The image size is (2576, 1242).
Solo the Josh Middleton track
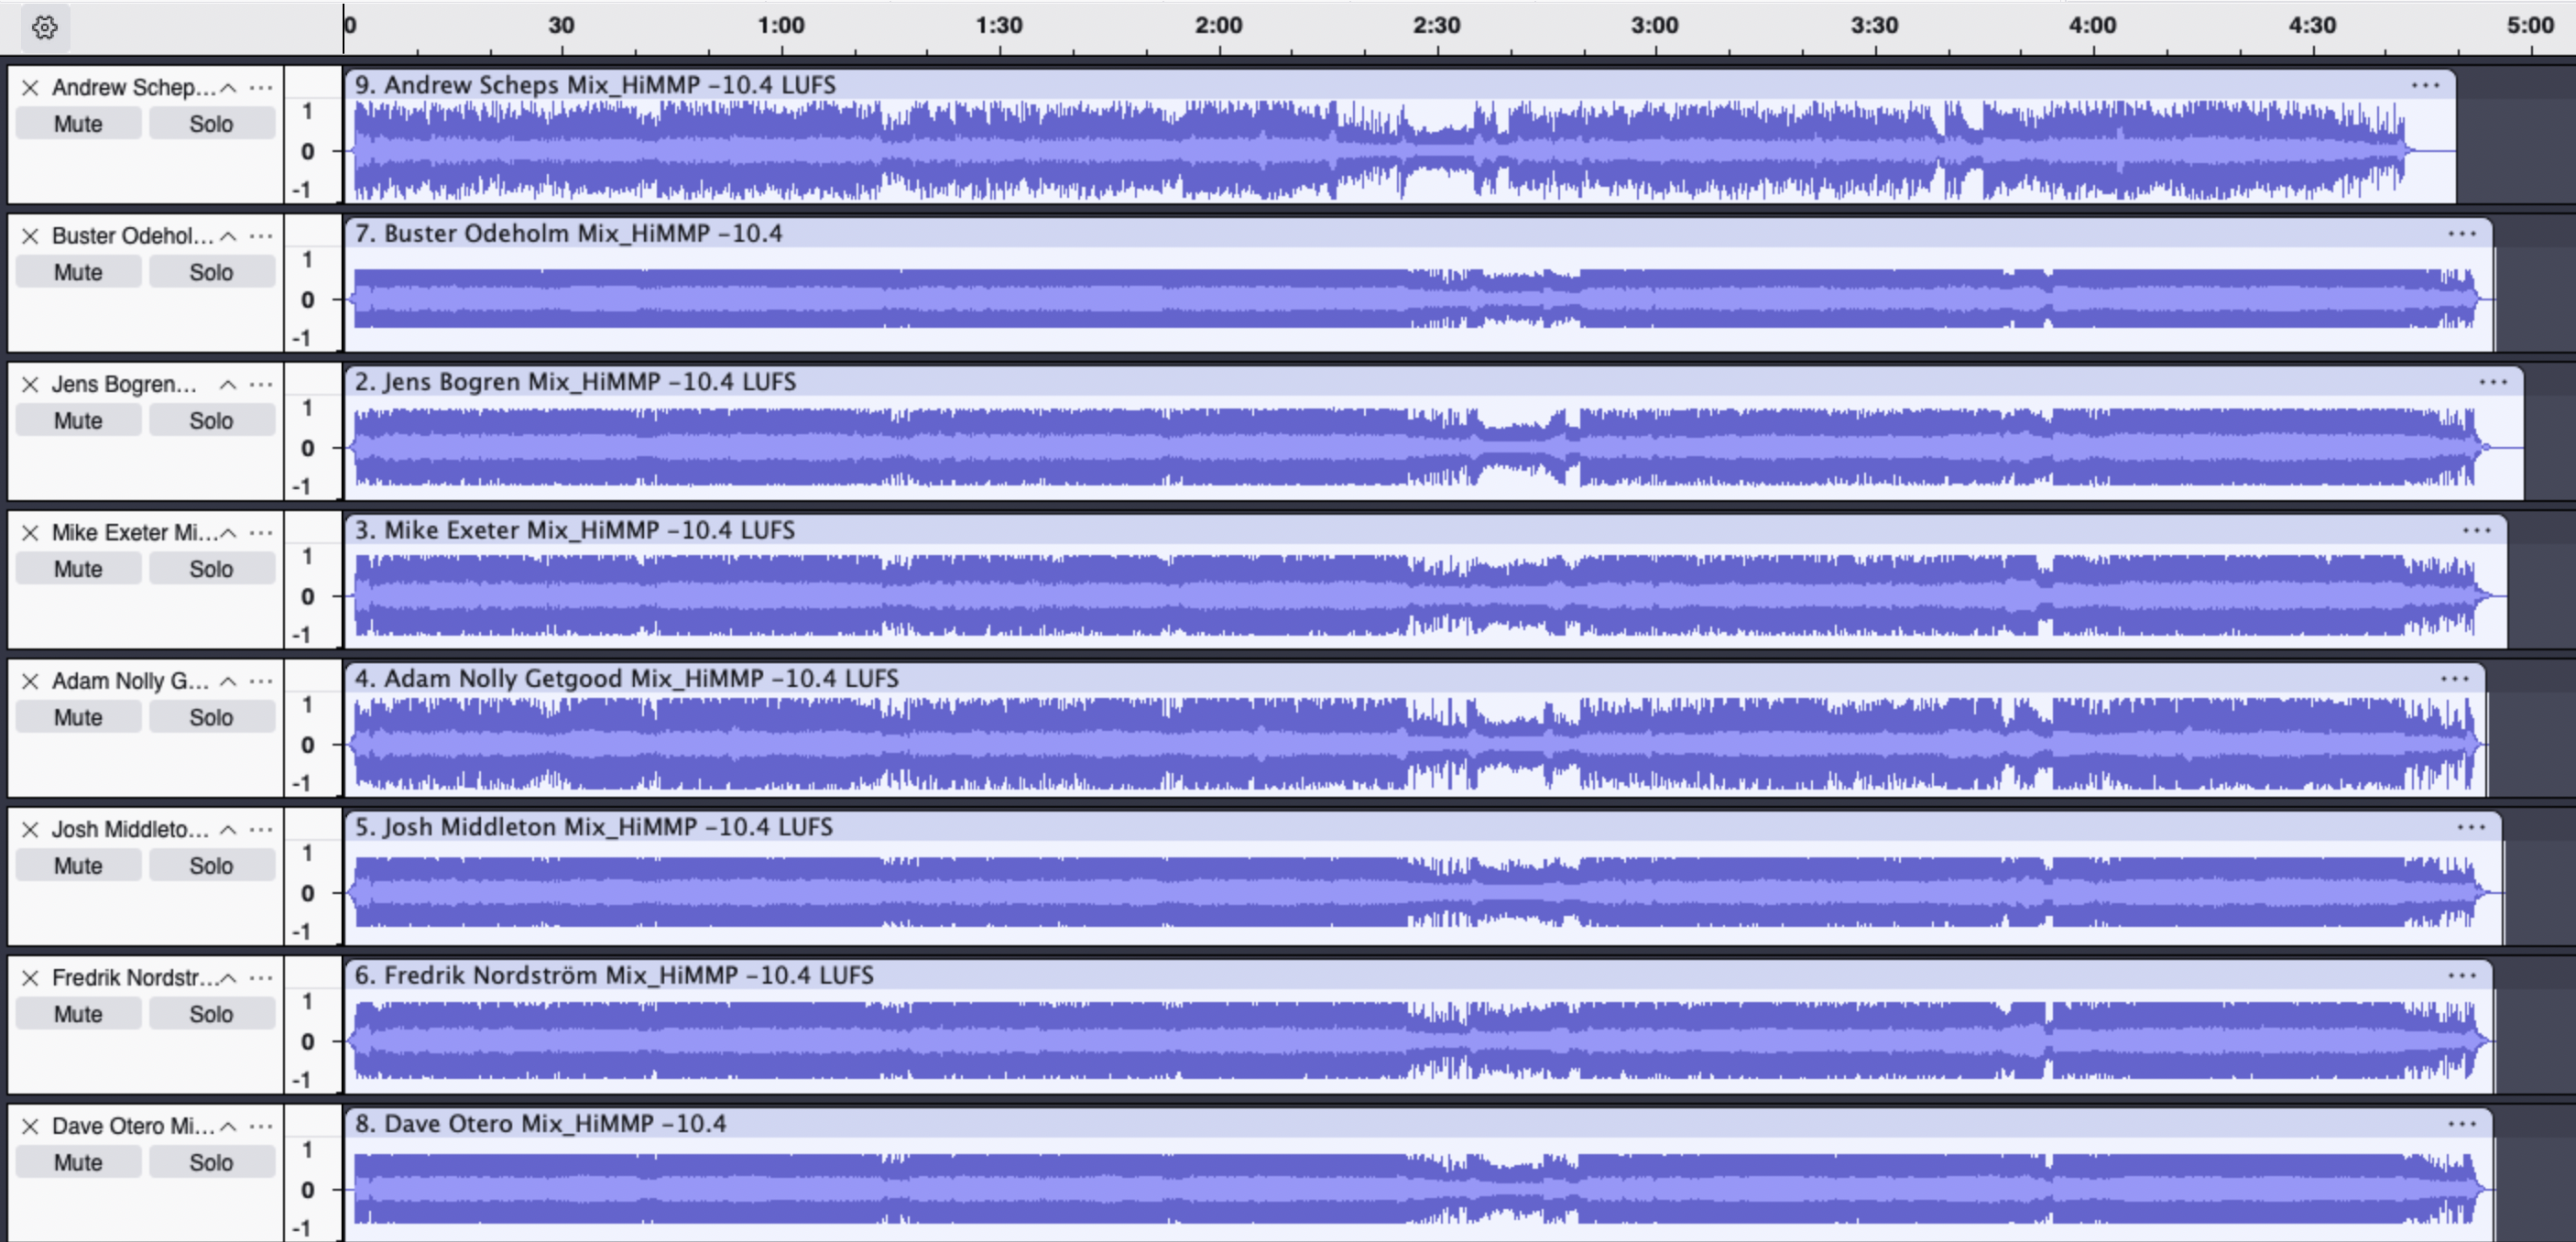coord(211,866)
